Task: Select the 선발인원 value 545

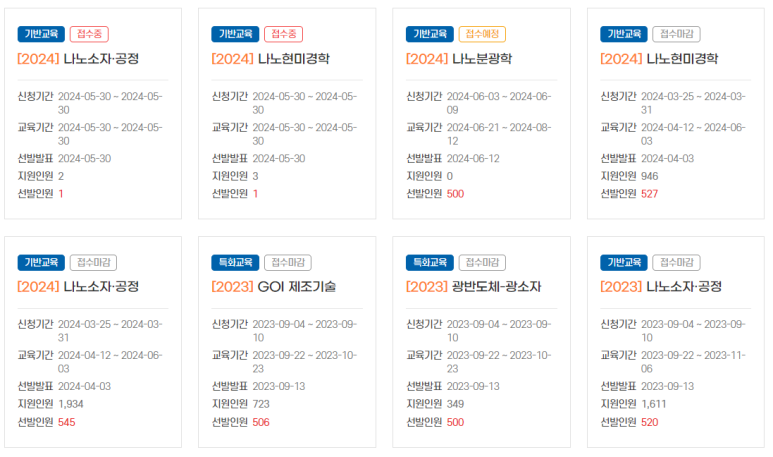Action: [x=67, y=422]
